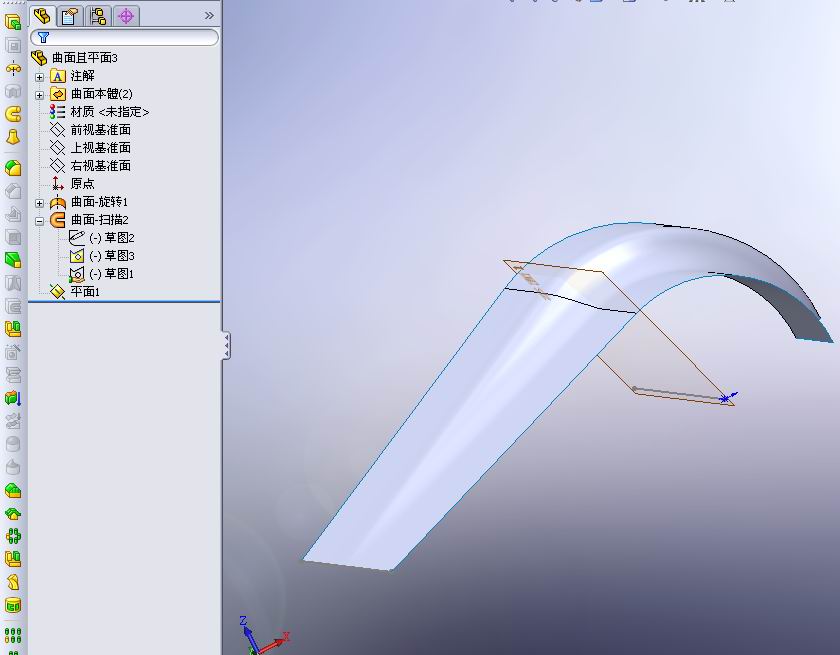Click the green circular ring pattern icon
840x655 pixels.
point(13,536)
